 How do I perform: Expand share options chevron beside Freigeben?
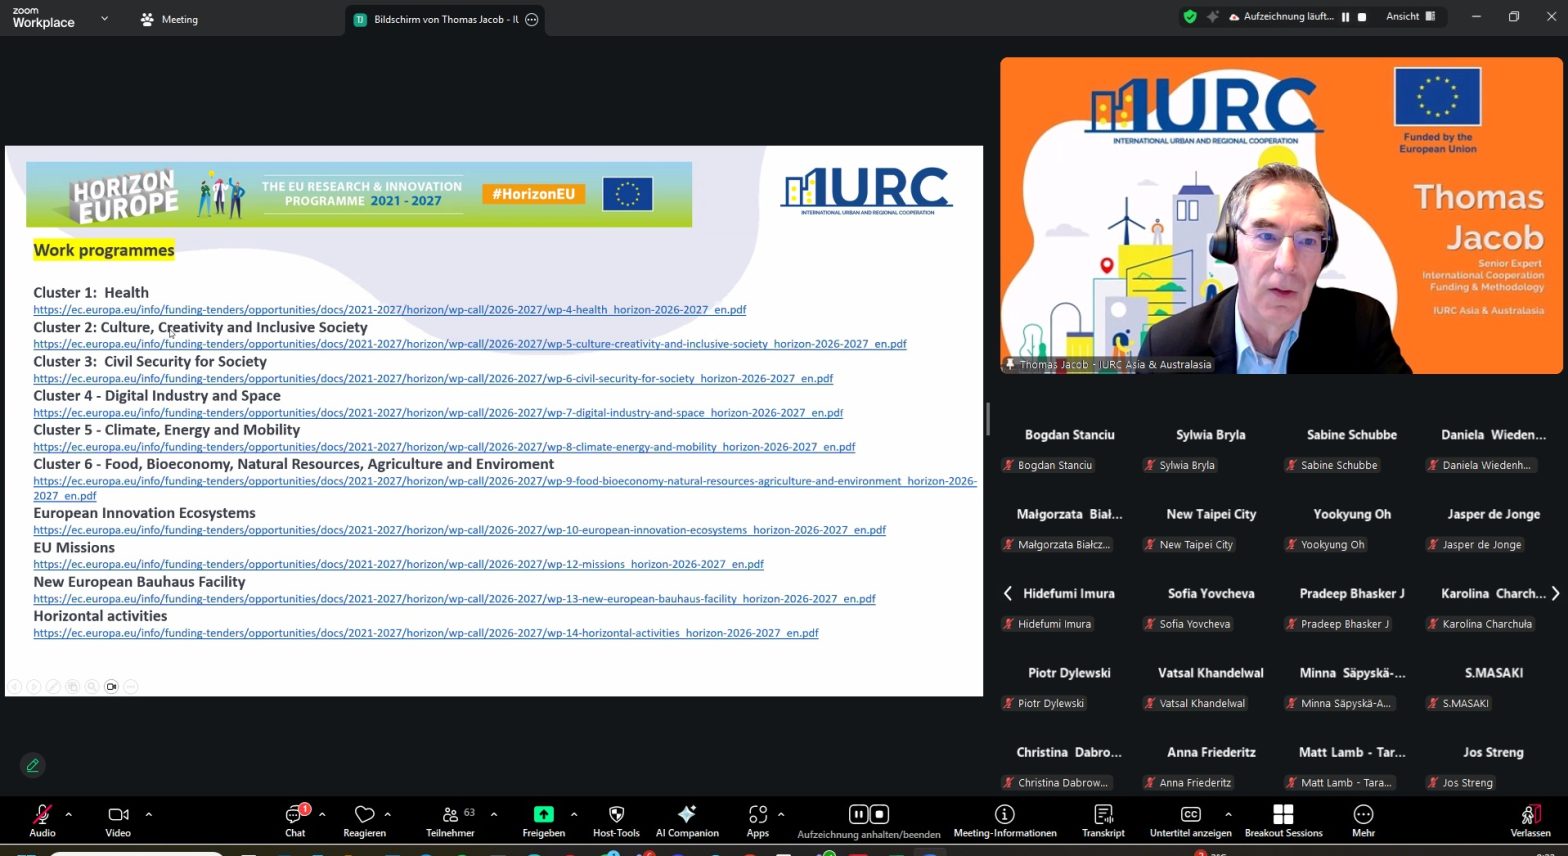click(x=574, y=814)
